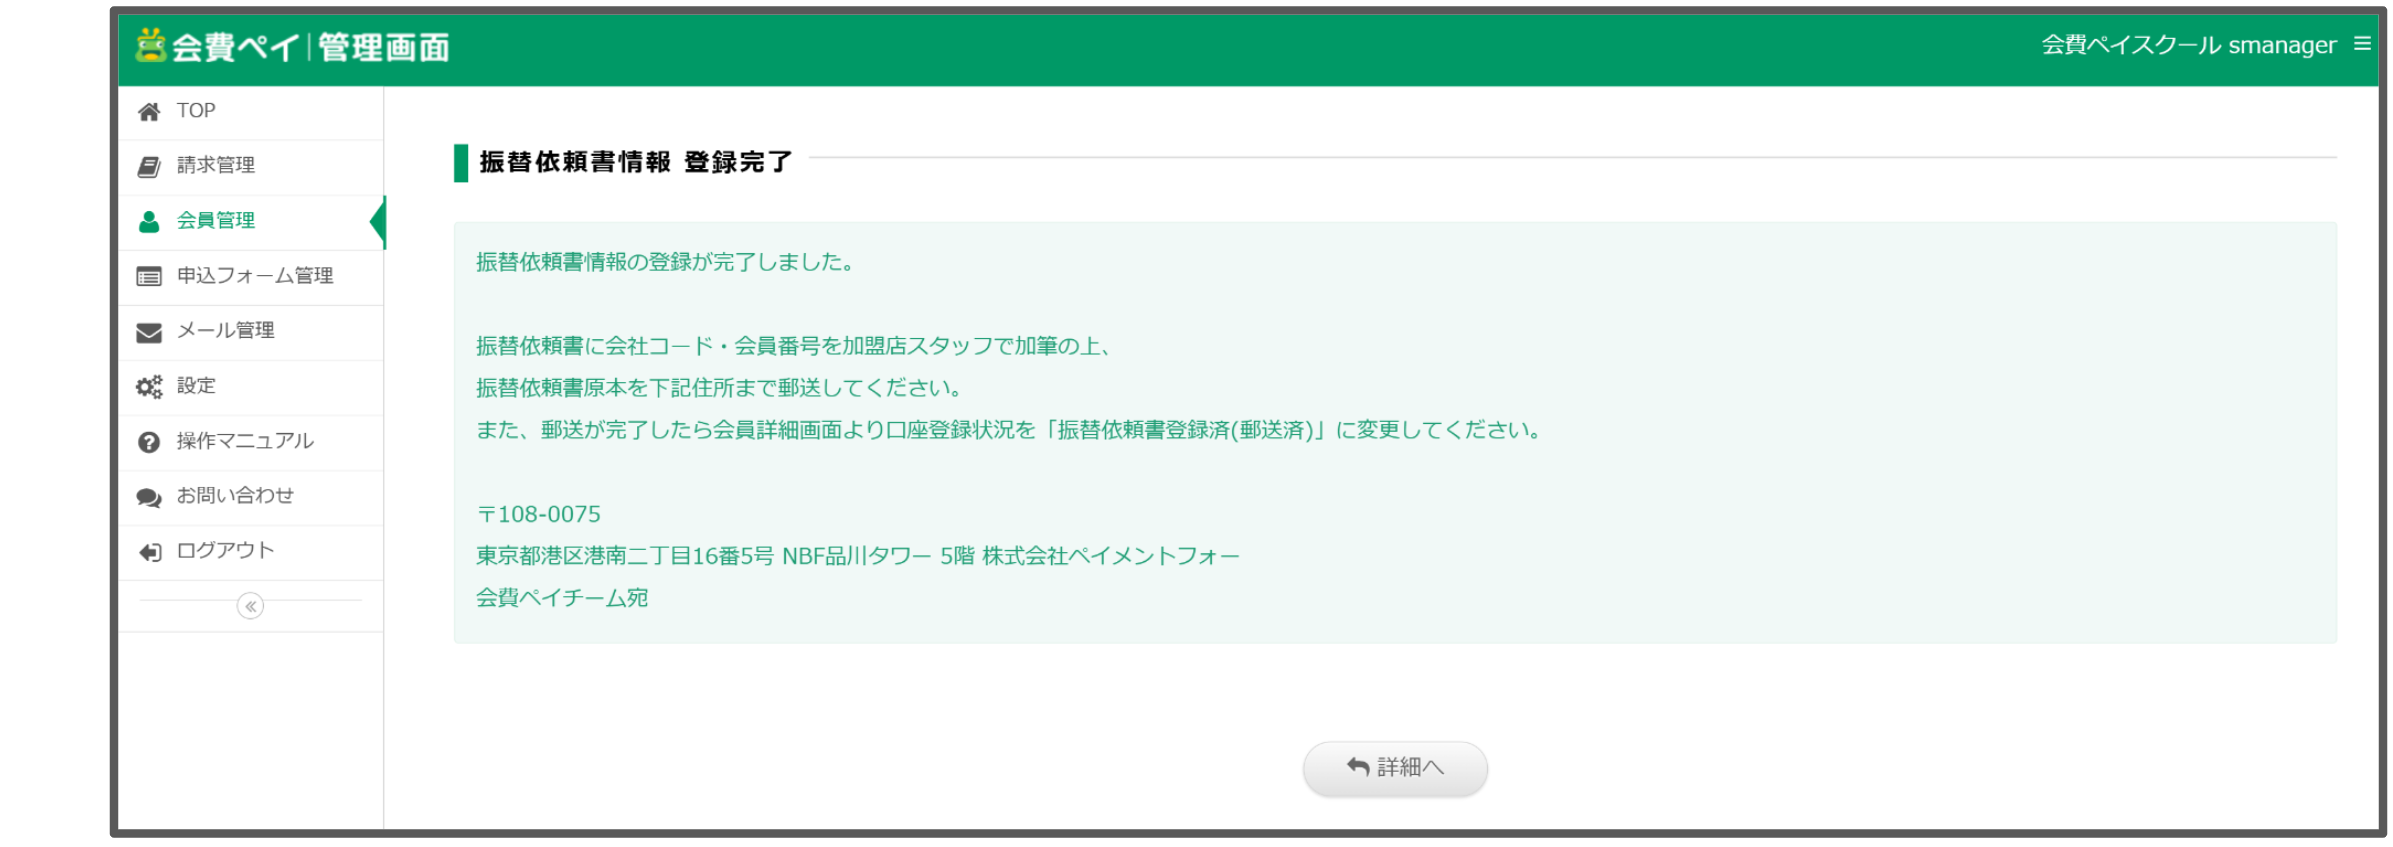
Task: Open 操作マニュアル in the sidebar
Action: tap(250, 442)
